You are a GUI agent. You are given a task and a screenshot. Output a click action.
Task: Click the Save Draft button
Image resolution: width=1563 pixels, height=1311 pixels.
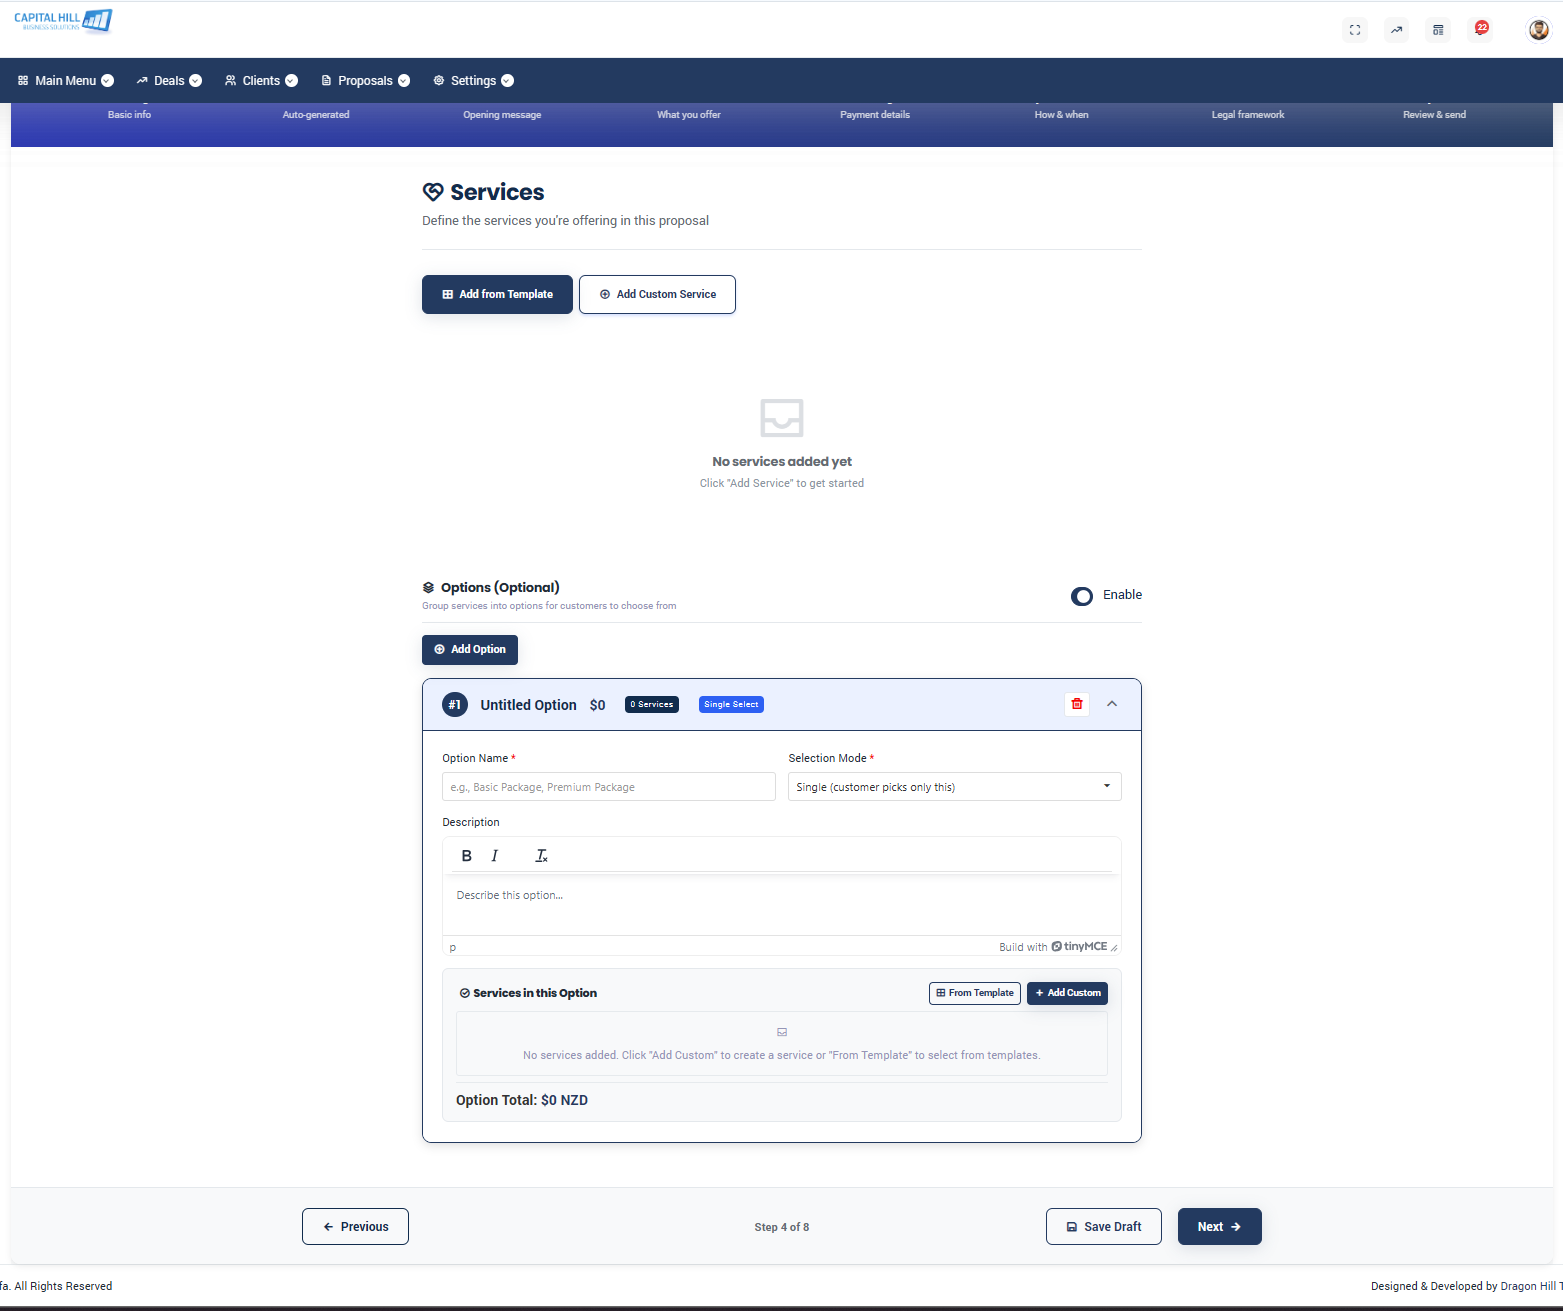pyautogui.click(x=1104, y=1227)
